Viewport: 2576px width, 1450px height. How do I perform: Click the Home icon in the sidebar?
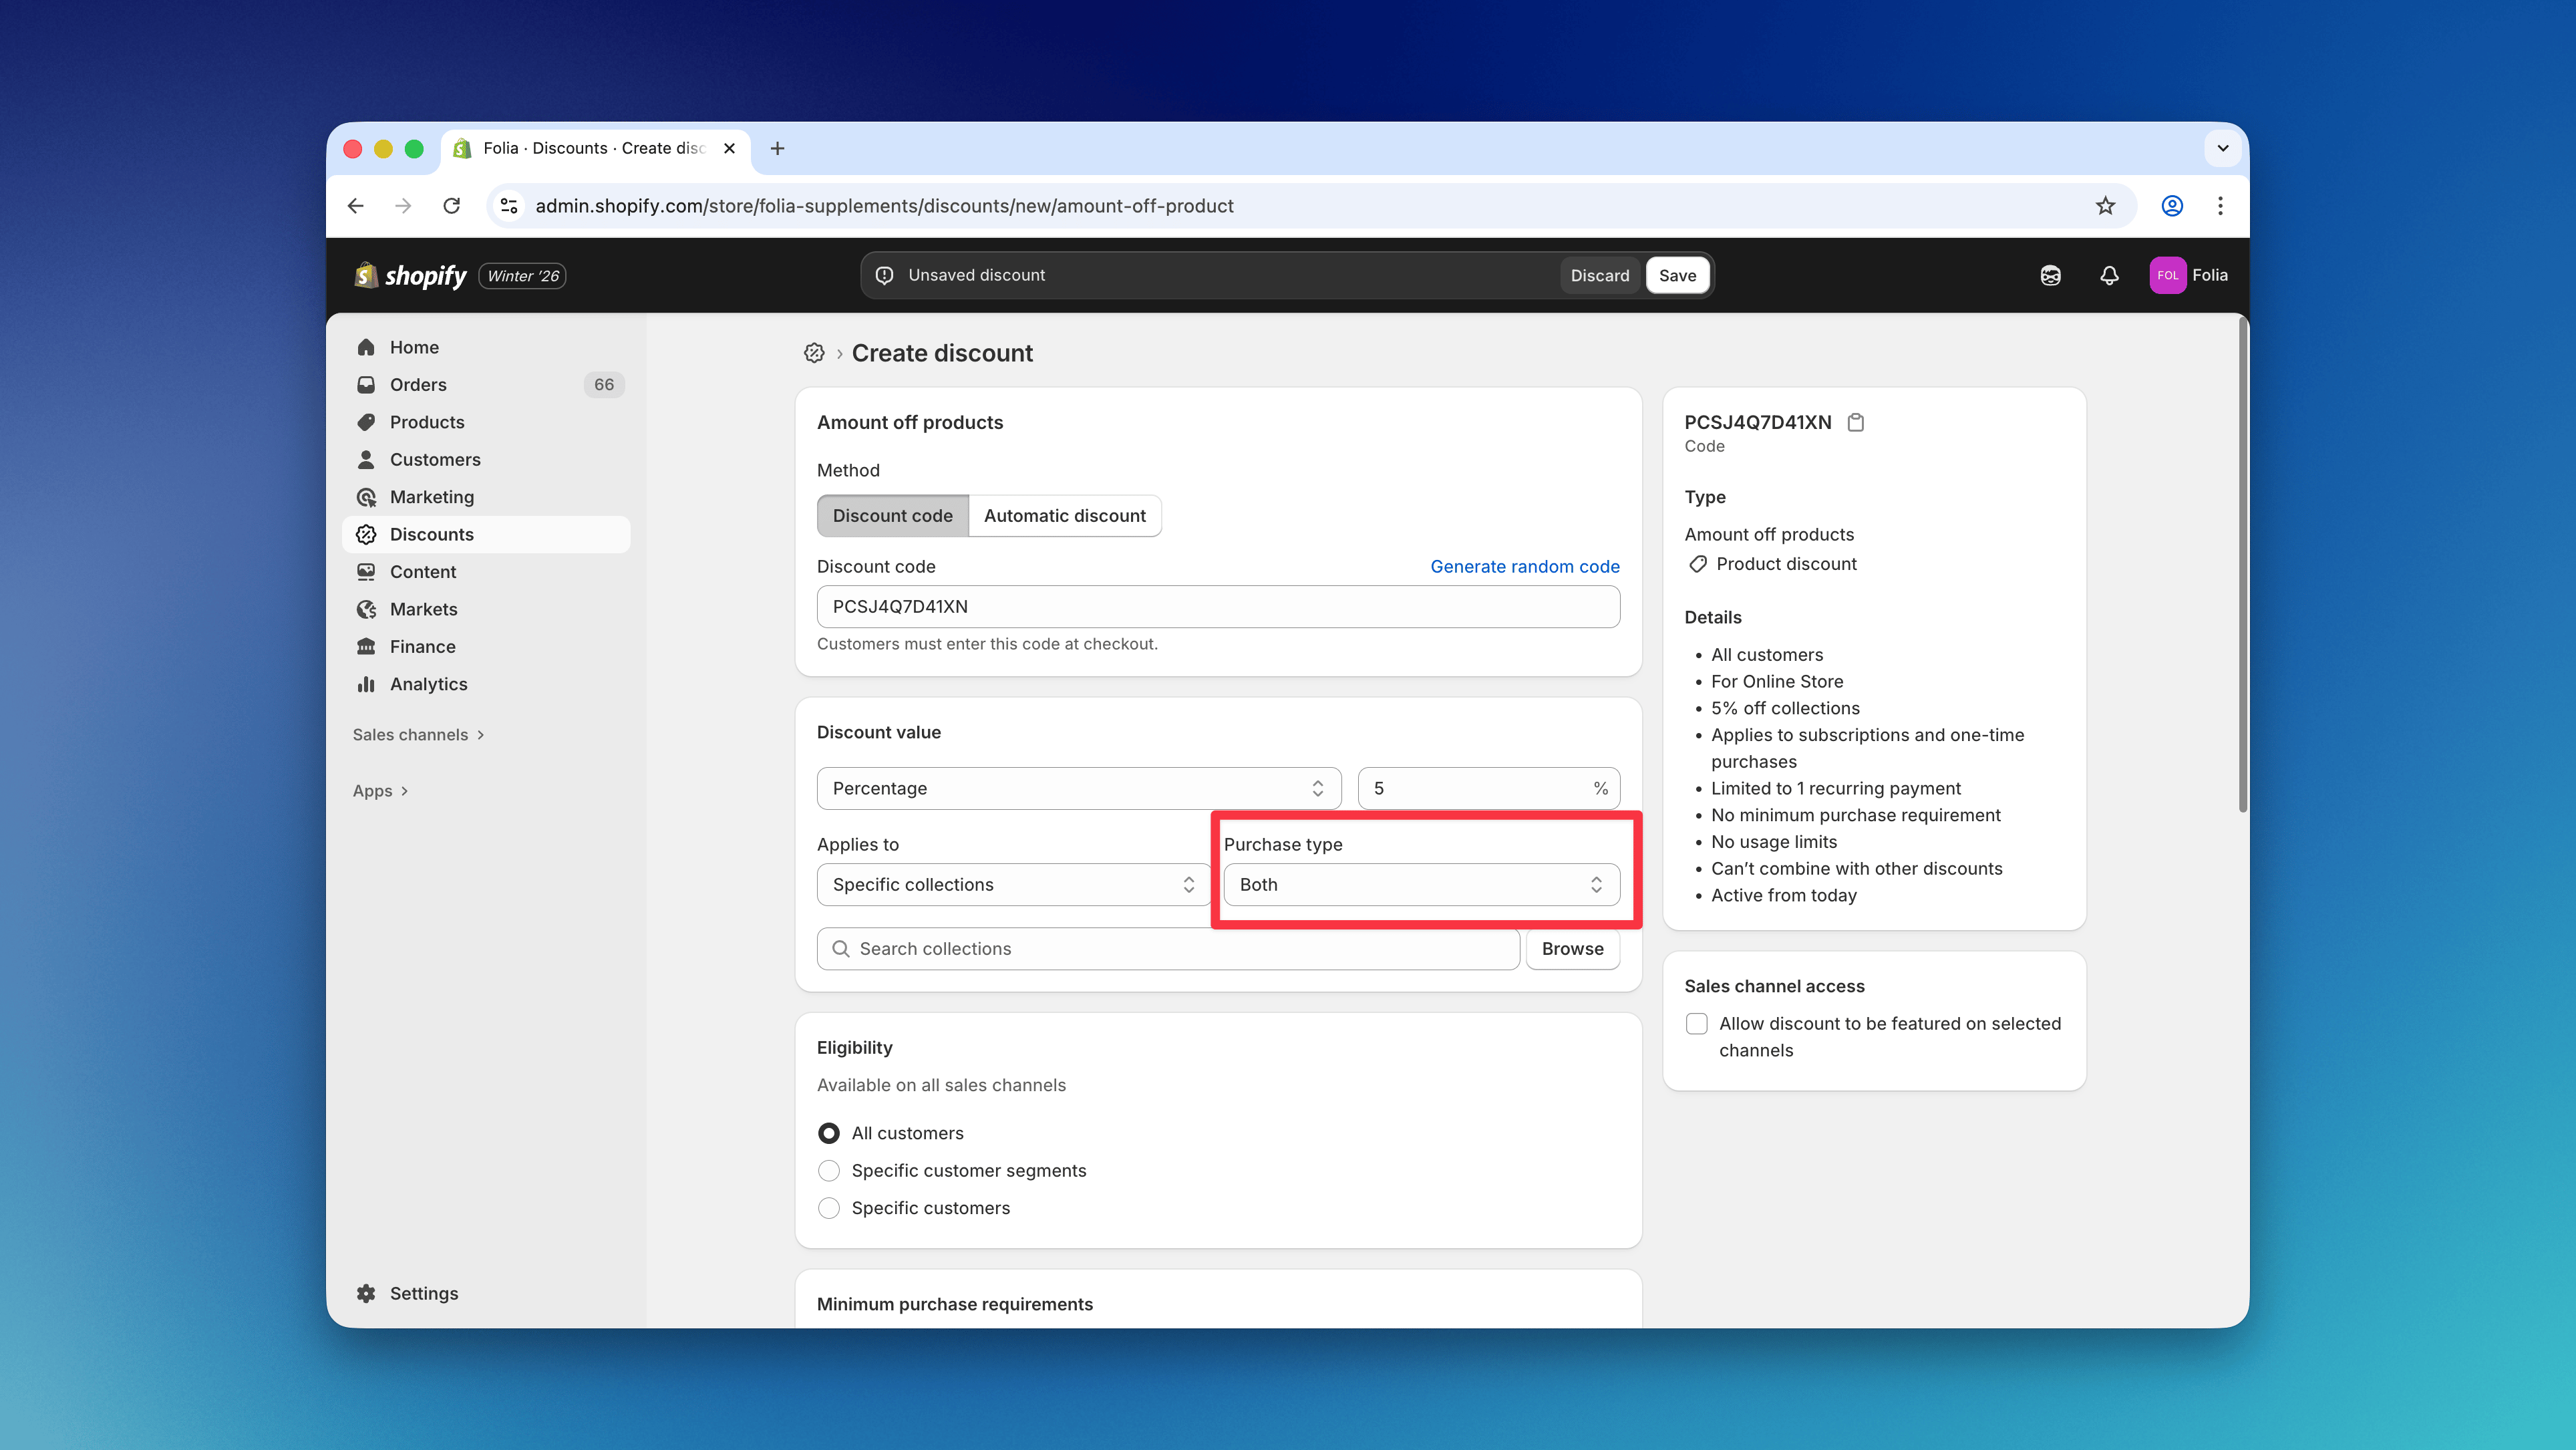tap(366, 347)
